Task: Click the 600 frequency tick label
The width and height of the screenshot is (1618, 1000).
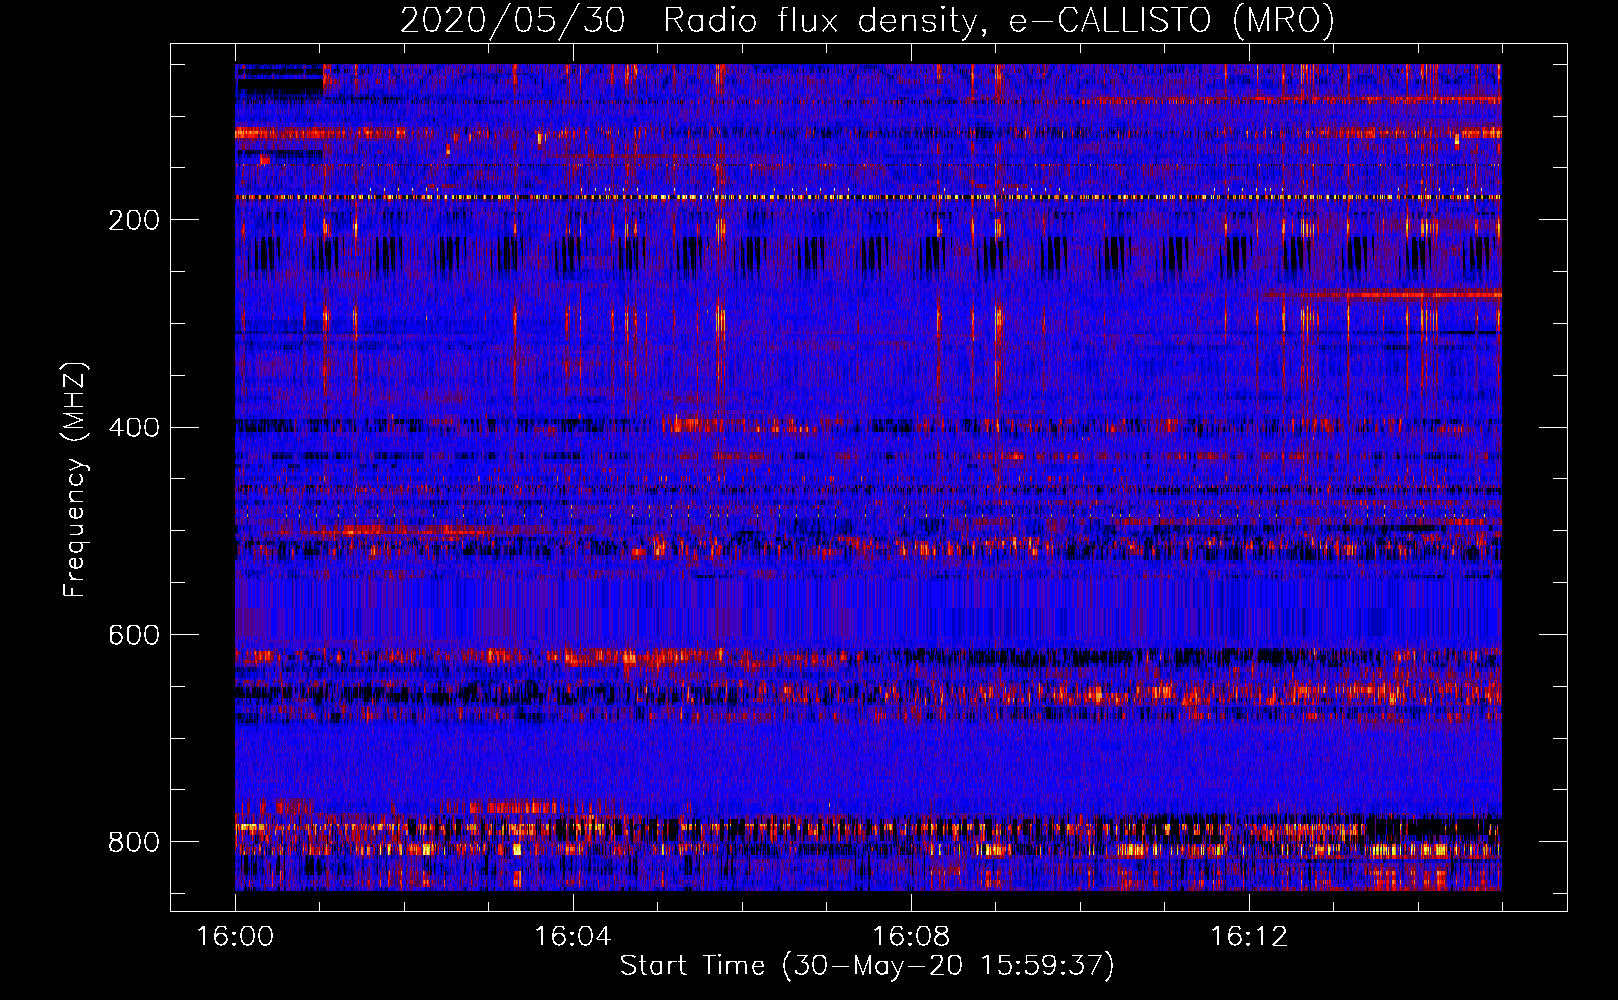Action: 134,635
